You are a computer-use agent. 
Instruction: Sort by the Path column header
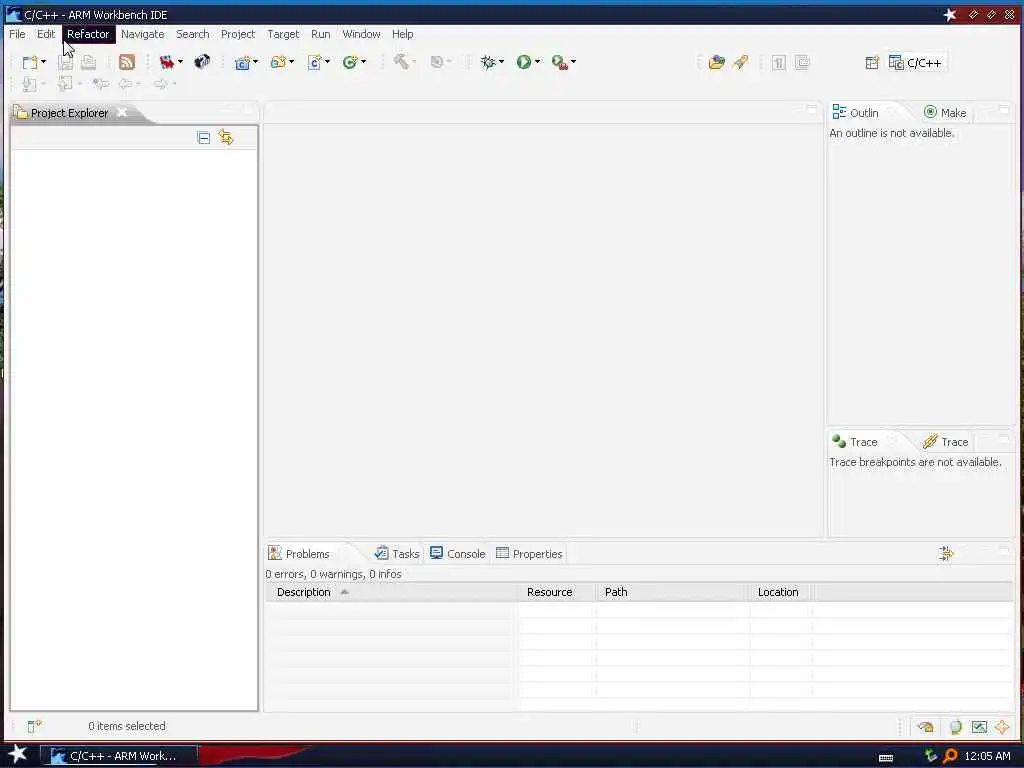coord(673,592)
